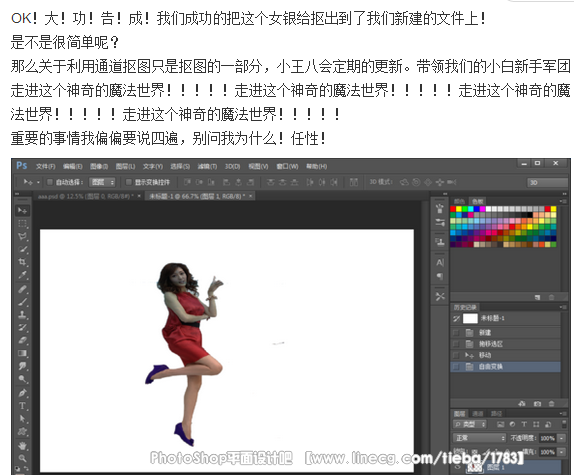Set history brush source at 移动 state
Screen dimensions: 574x475
coord(456,355)
